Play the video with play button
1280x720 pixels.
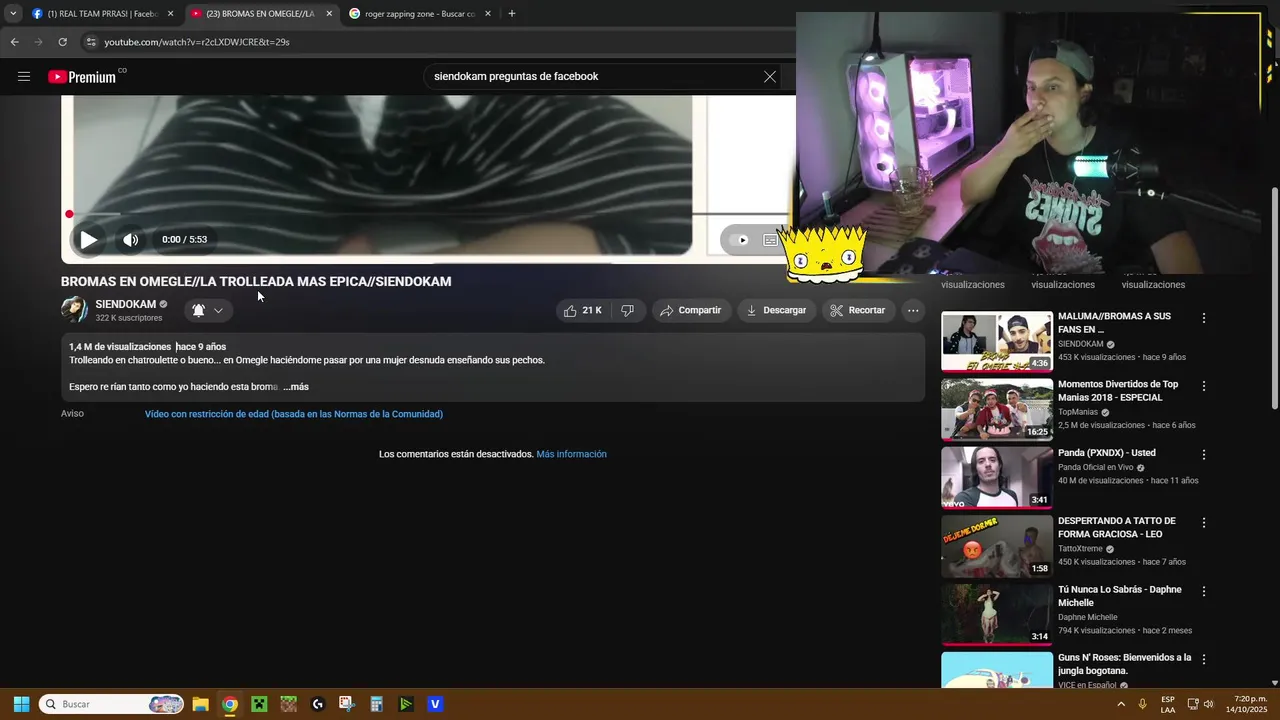[88, 240]
